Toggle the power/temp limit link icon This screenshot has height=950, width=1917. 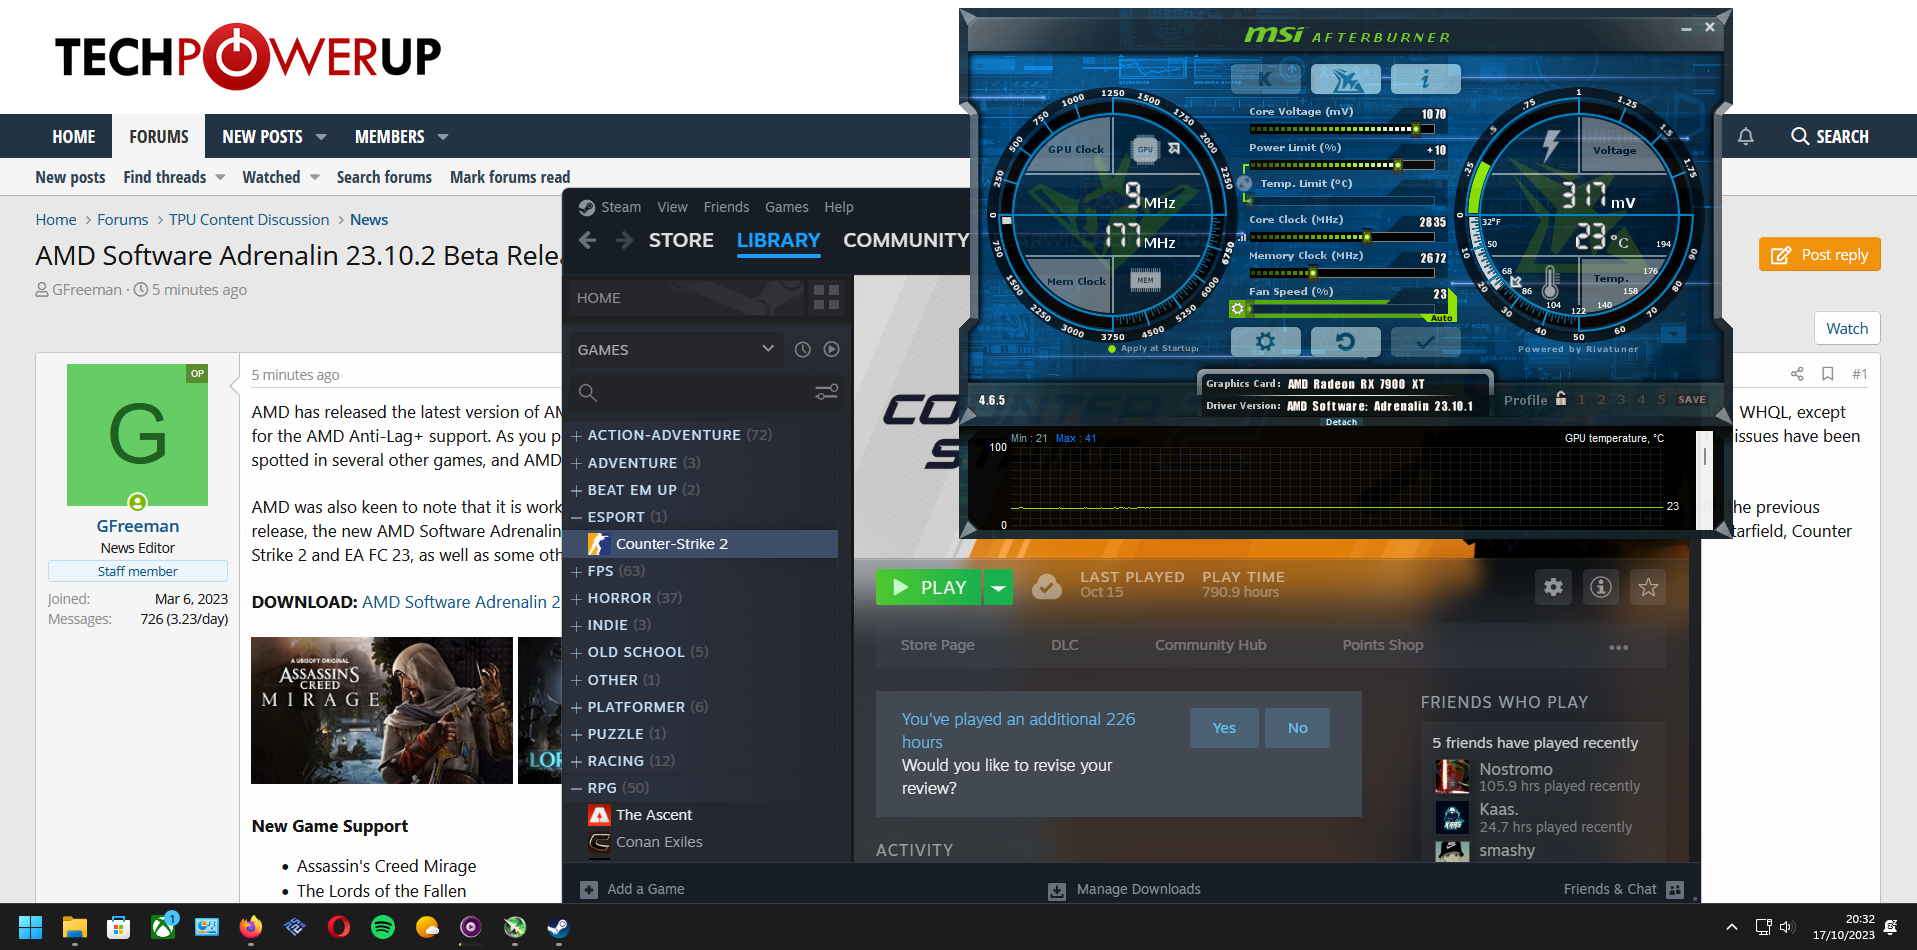pos(1245,183)
